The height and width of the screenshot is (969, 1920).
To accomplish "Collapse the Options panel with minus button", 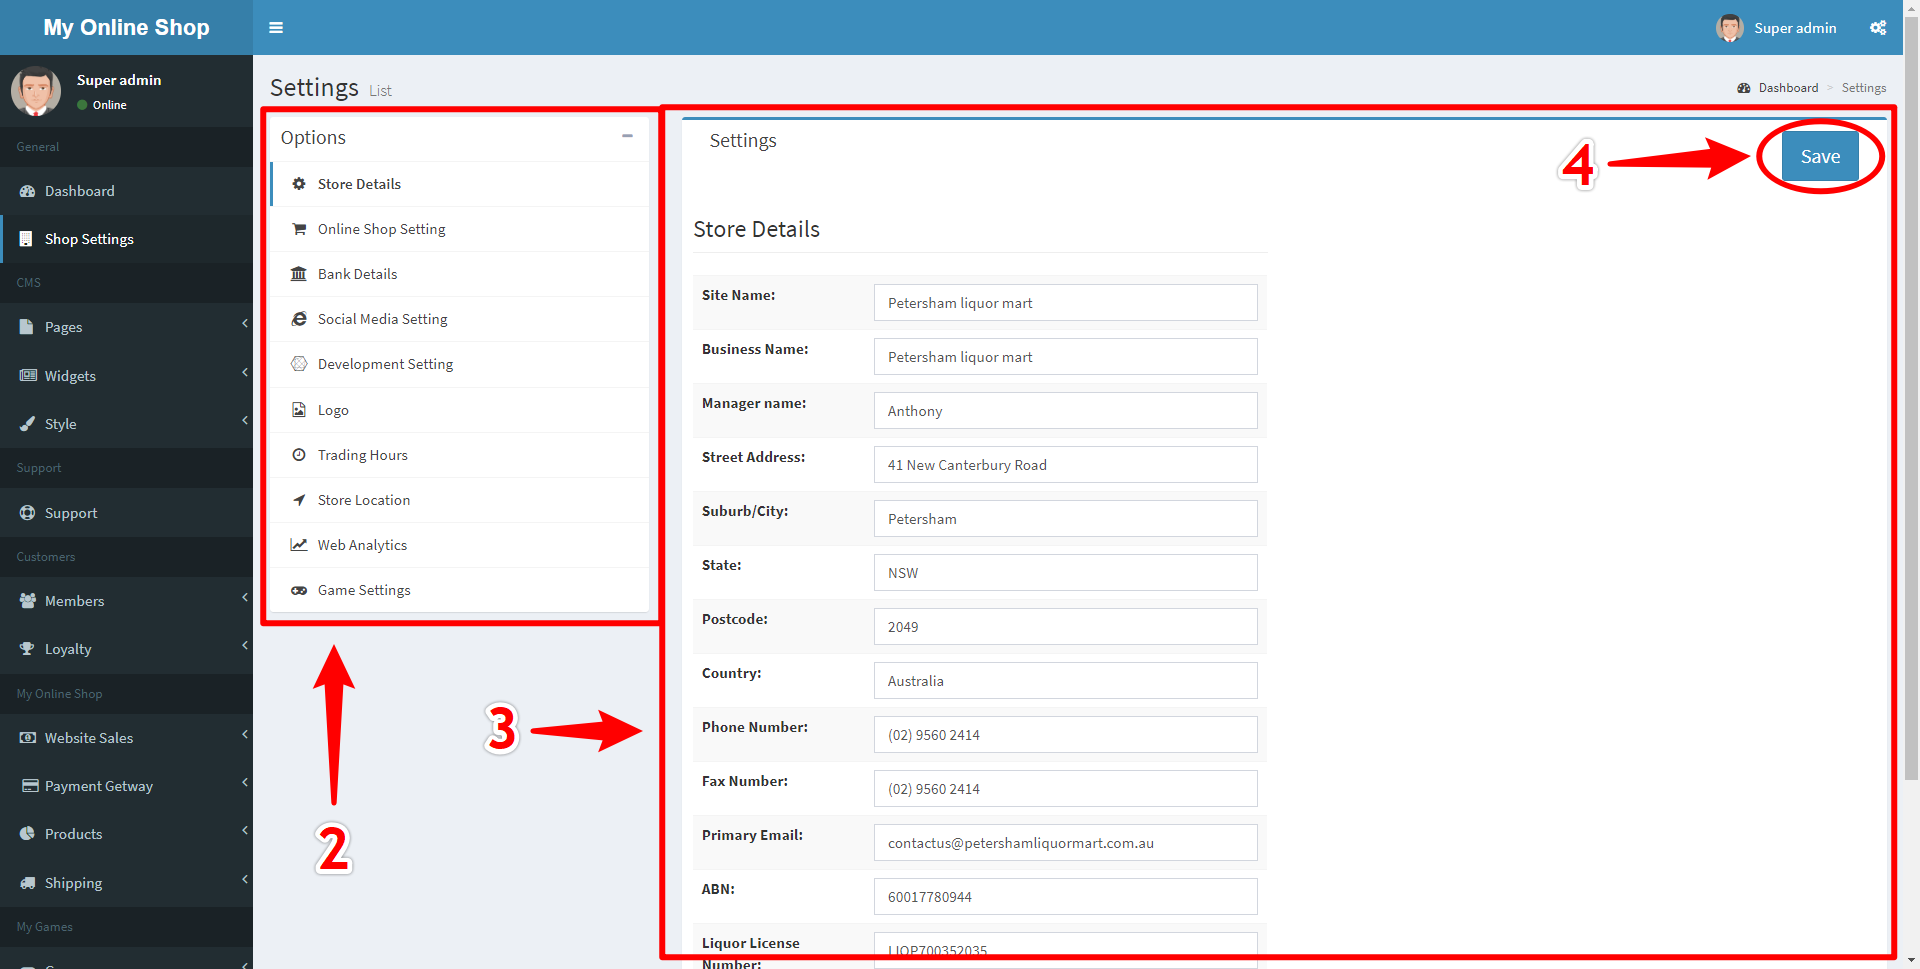I will pyautogui.click(x=627, y=136).
